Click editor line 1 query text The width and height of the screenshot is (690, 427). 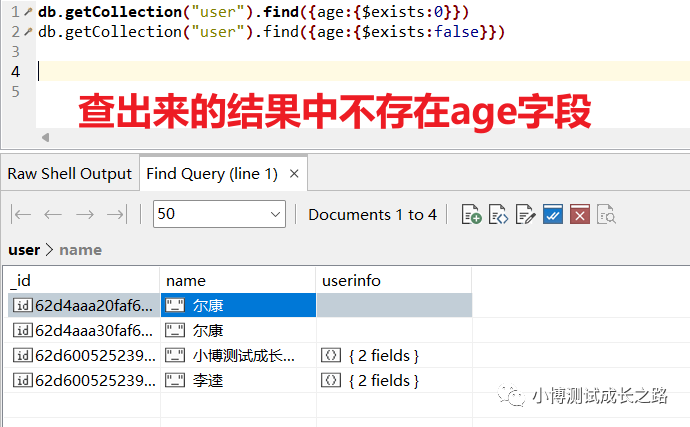pos(253,12)
